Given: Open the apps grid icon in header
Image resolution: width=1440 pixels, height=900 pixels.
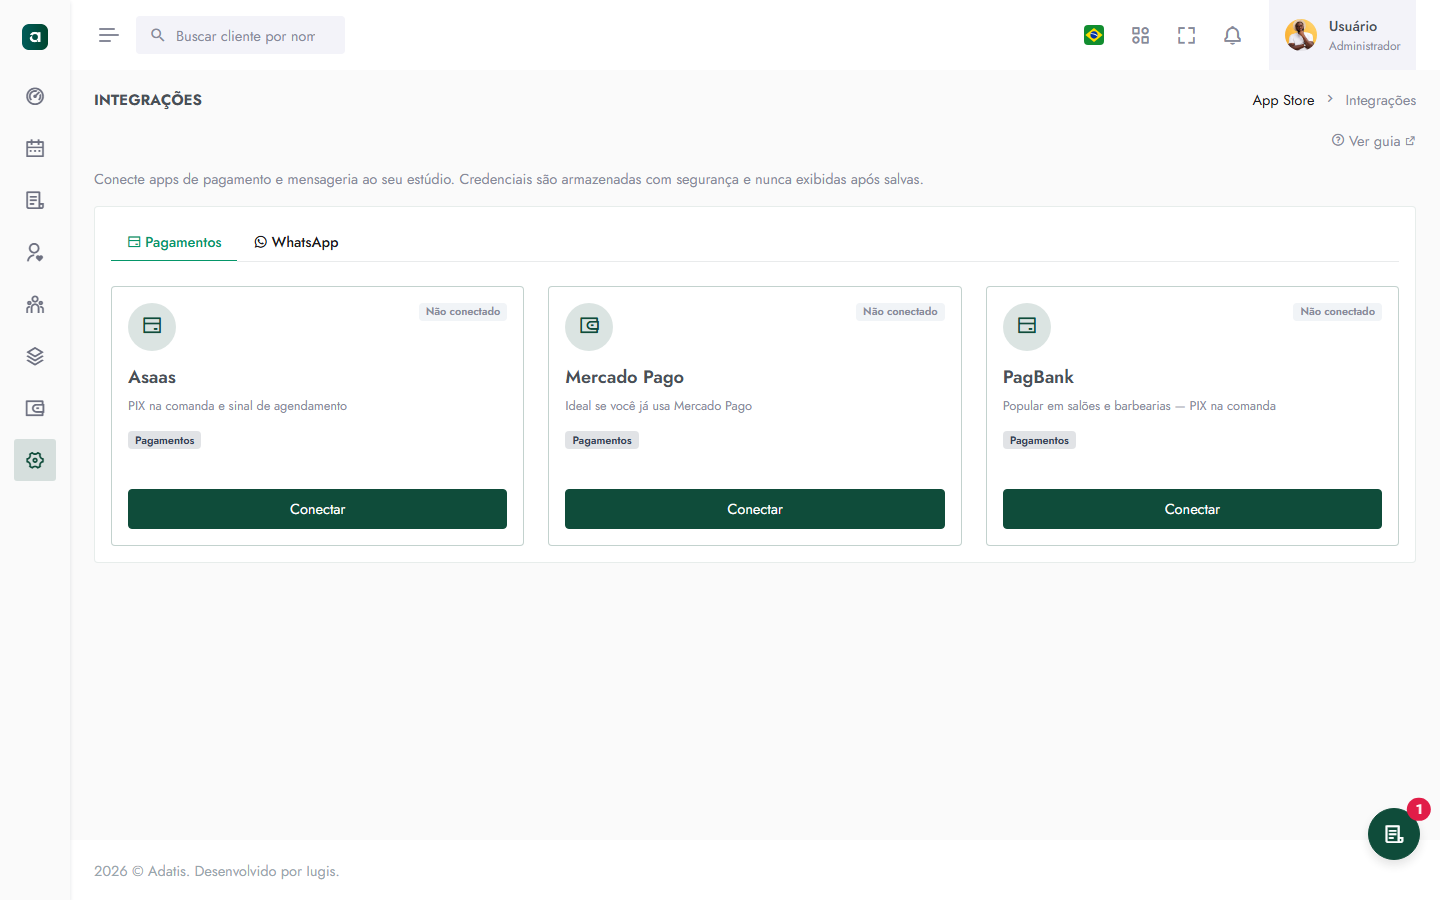Looking at the screenshot, I should (x=1140, y=35).
